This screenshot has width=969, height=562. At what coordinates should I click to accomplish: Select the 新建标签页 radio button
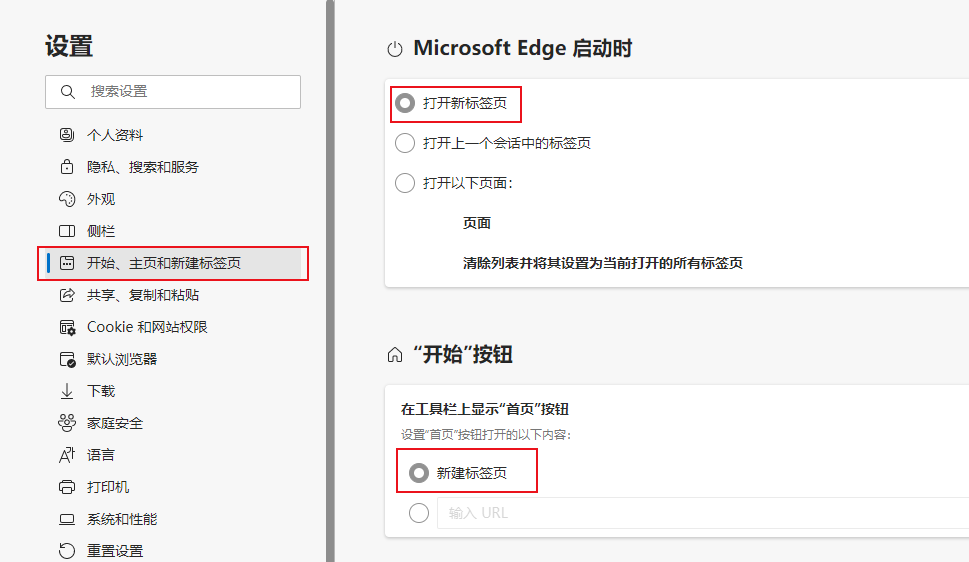419,473
